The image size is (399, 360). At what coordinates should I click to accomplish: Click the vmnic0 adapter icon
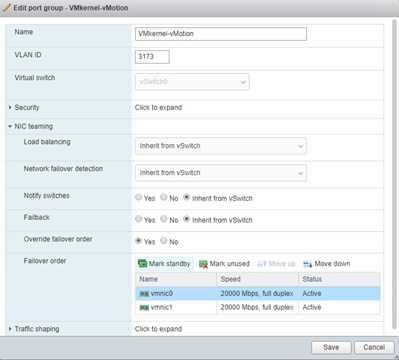pos(144,294)
